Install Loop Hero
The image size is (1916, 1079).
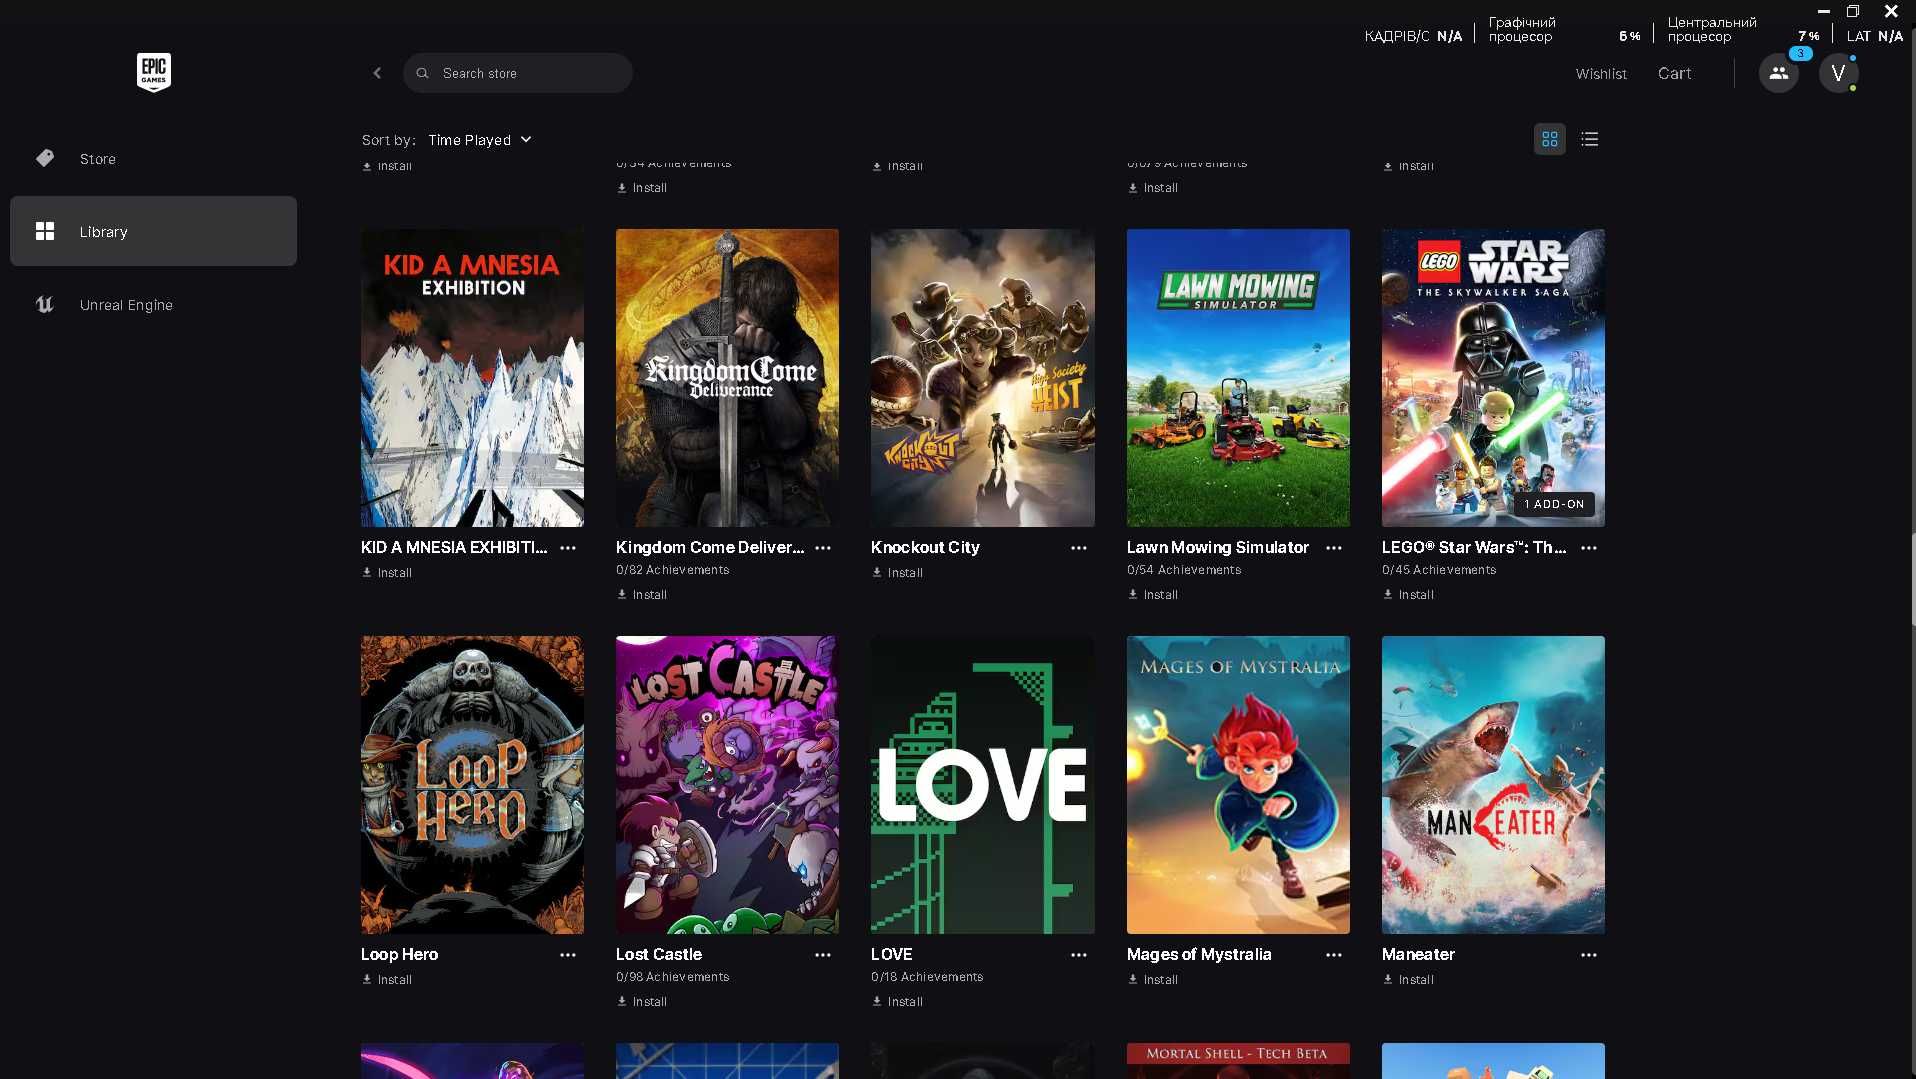point(387,980)
